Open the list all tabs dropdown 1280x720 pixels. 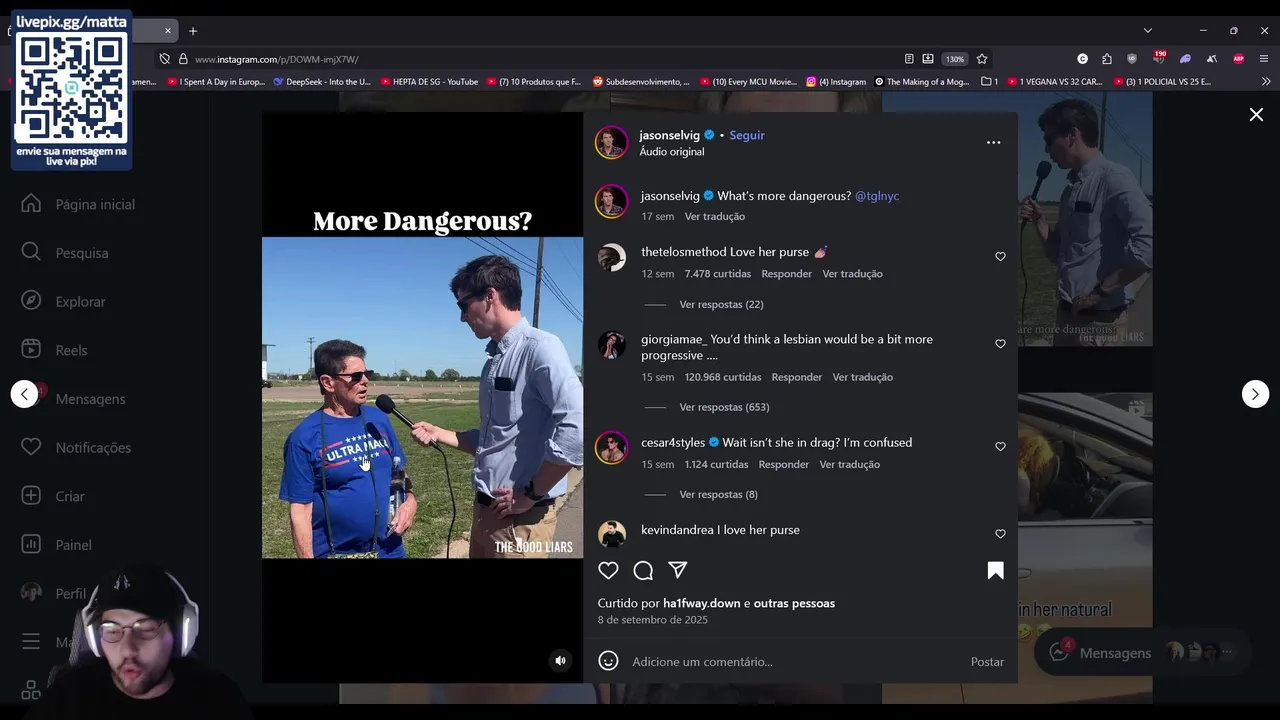1147,31
